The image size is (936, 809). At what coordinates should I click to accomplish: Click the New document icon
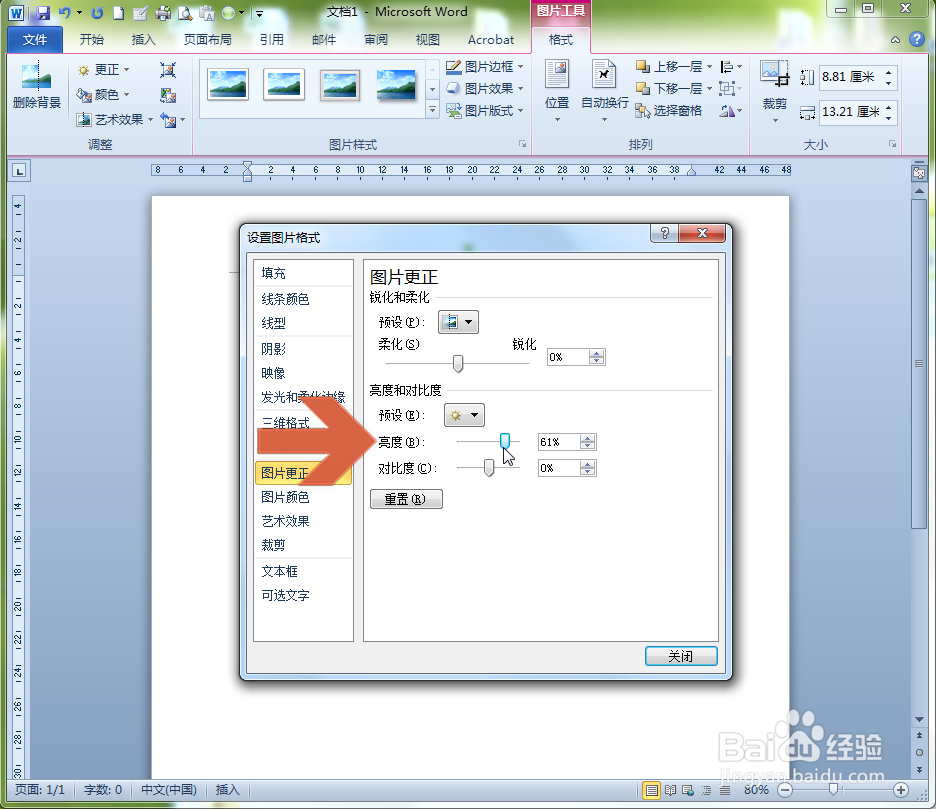119,13
